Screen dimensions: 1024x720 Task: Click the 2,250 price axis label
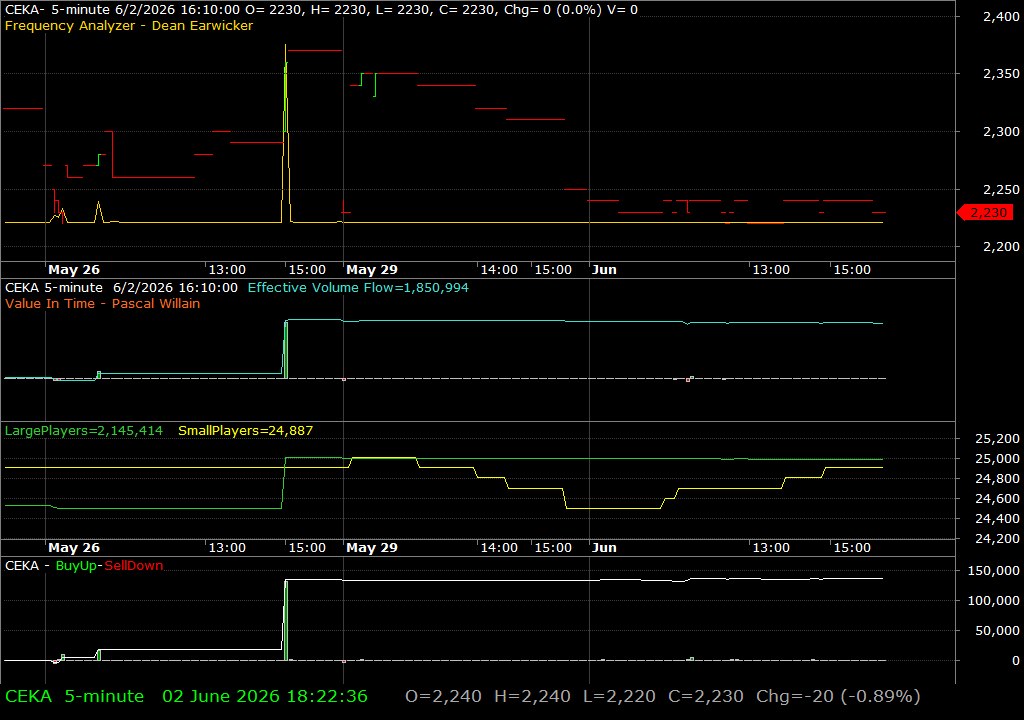(1001, 189)
